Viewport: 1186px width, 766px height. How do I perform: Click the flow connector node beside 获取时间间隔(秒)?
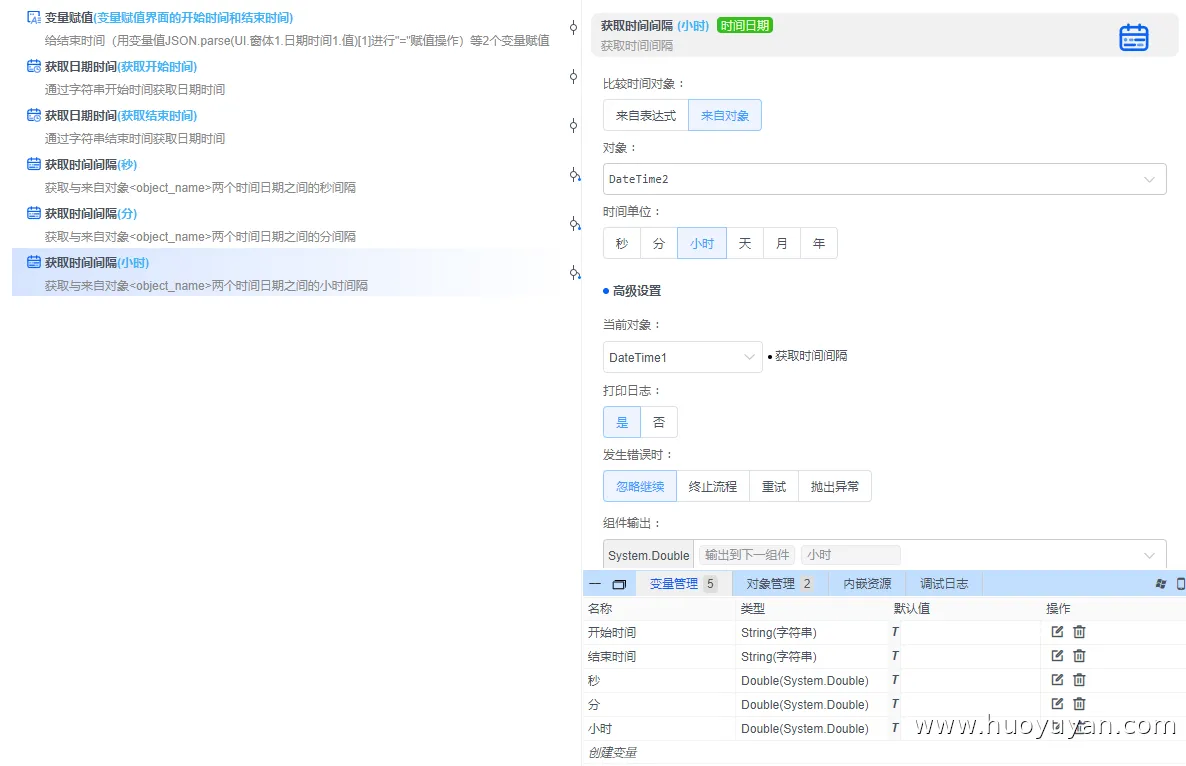click(574, 175)
